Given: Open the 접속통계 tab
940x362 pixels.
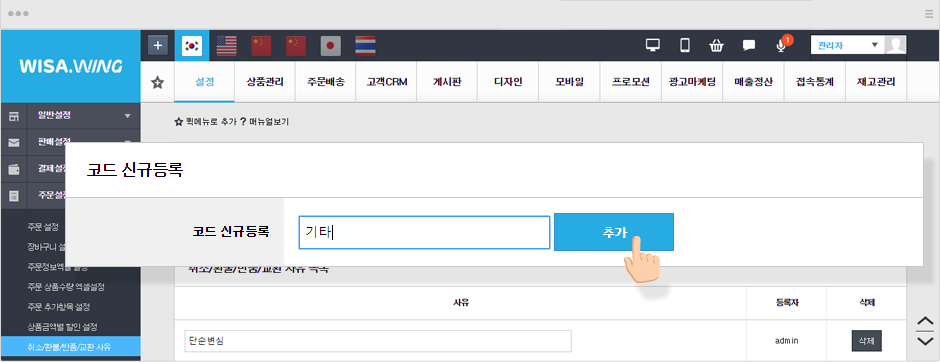Looking at the screenshot, I should point(814,82).
